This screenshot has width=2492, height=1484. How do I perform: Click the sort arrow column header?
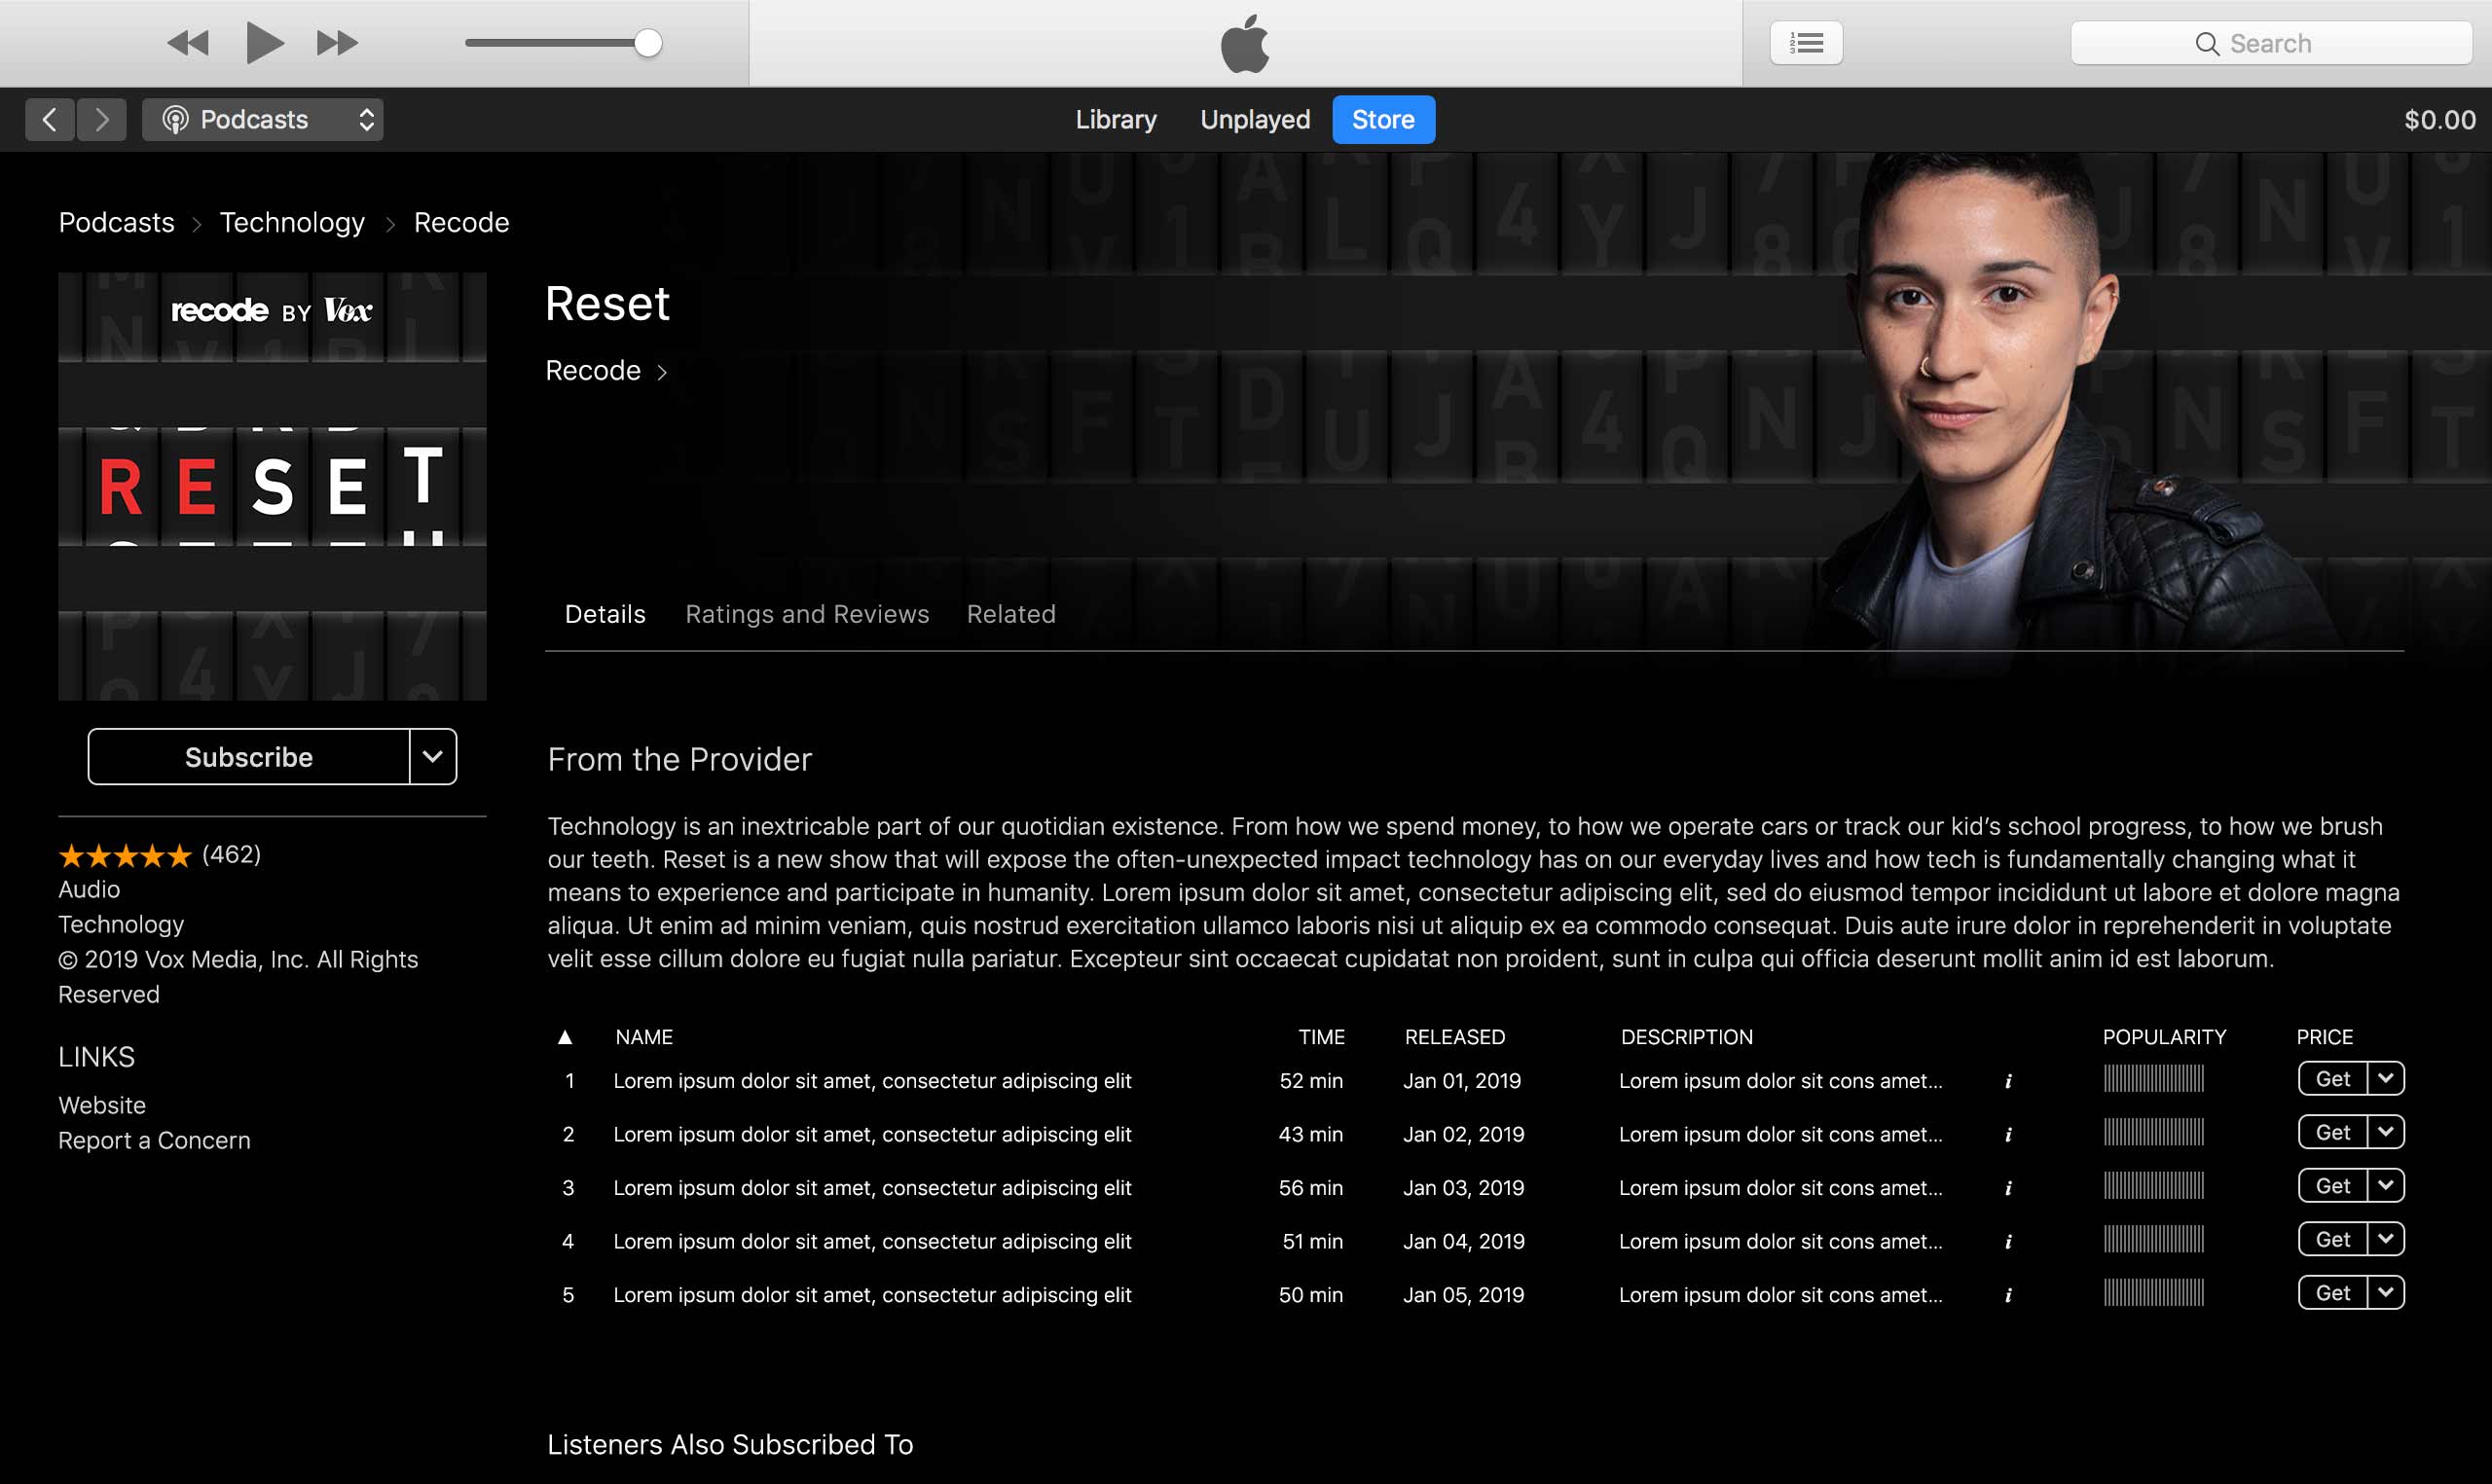pyautogui.click(x=565, y=1037)
